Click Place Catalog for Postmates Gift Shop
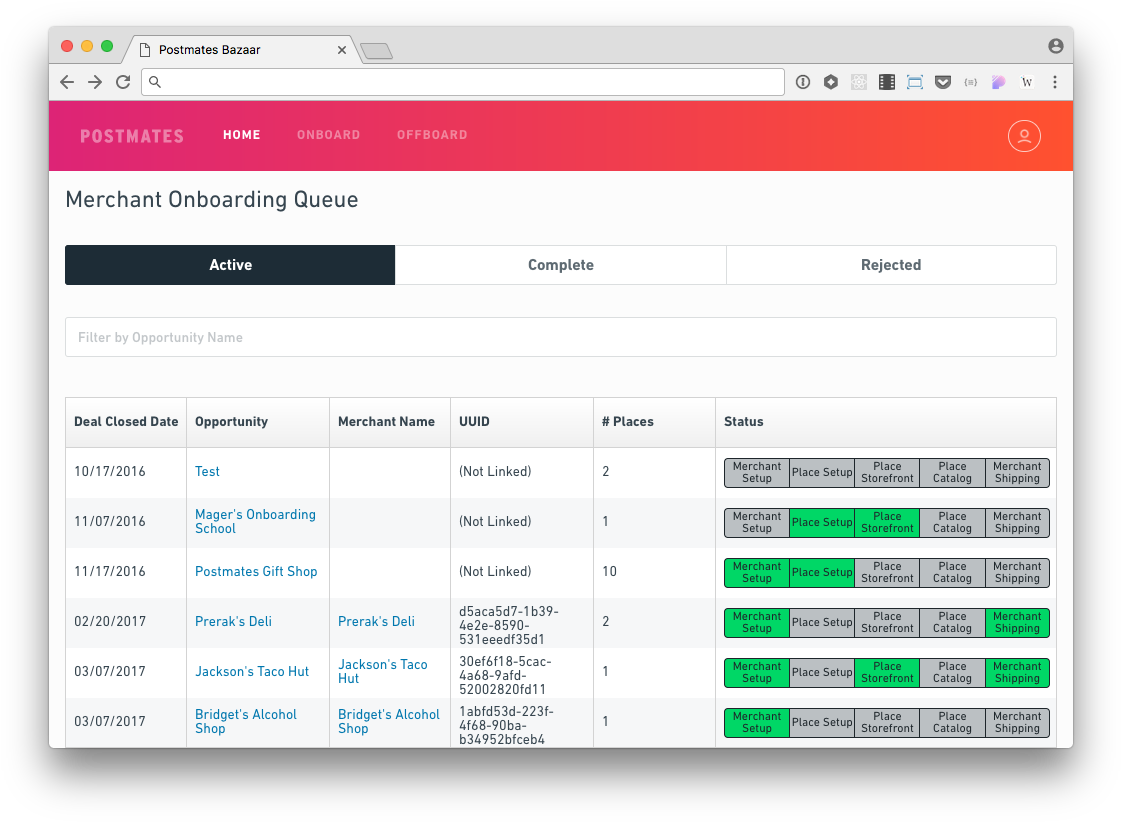1121x822 pixels. (x=952, y=573)
